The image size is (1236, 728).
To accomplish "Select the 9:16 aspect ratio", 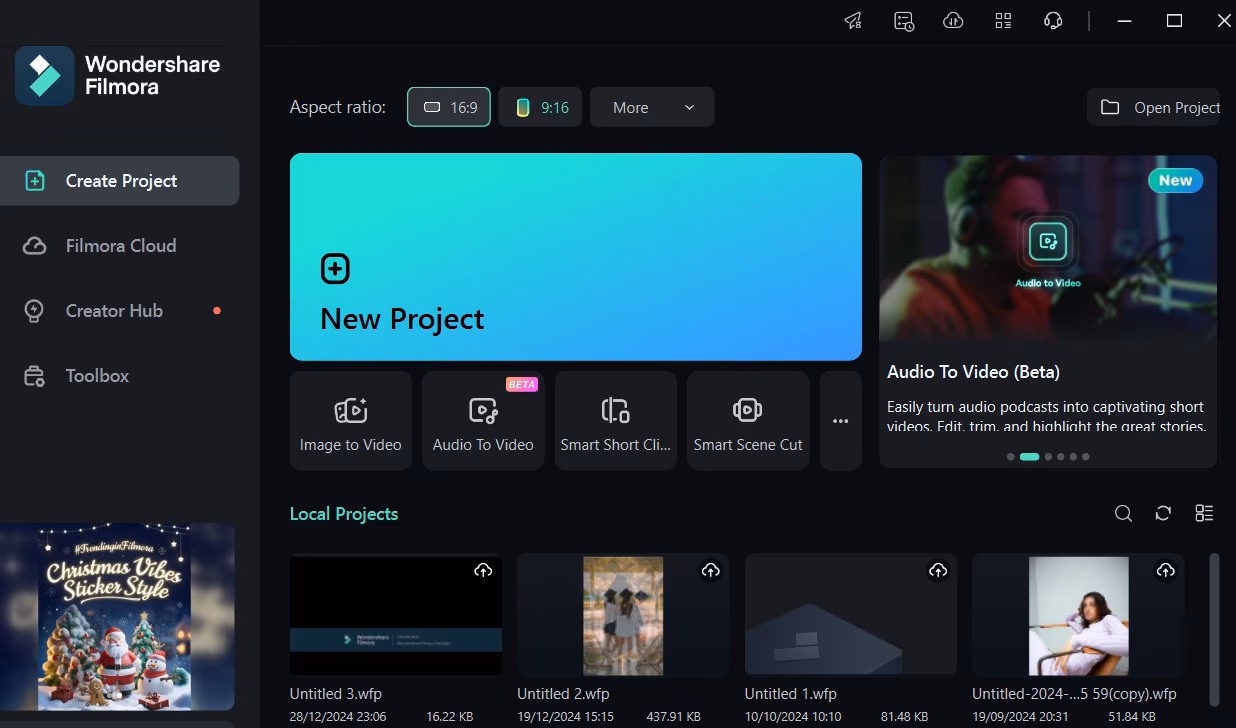I will (x=540, y=107).
